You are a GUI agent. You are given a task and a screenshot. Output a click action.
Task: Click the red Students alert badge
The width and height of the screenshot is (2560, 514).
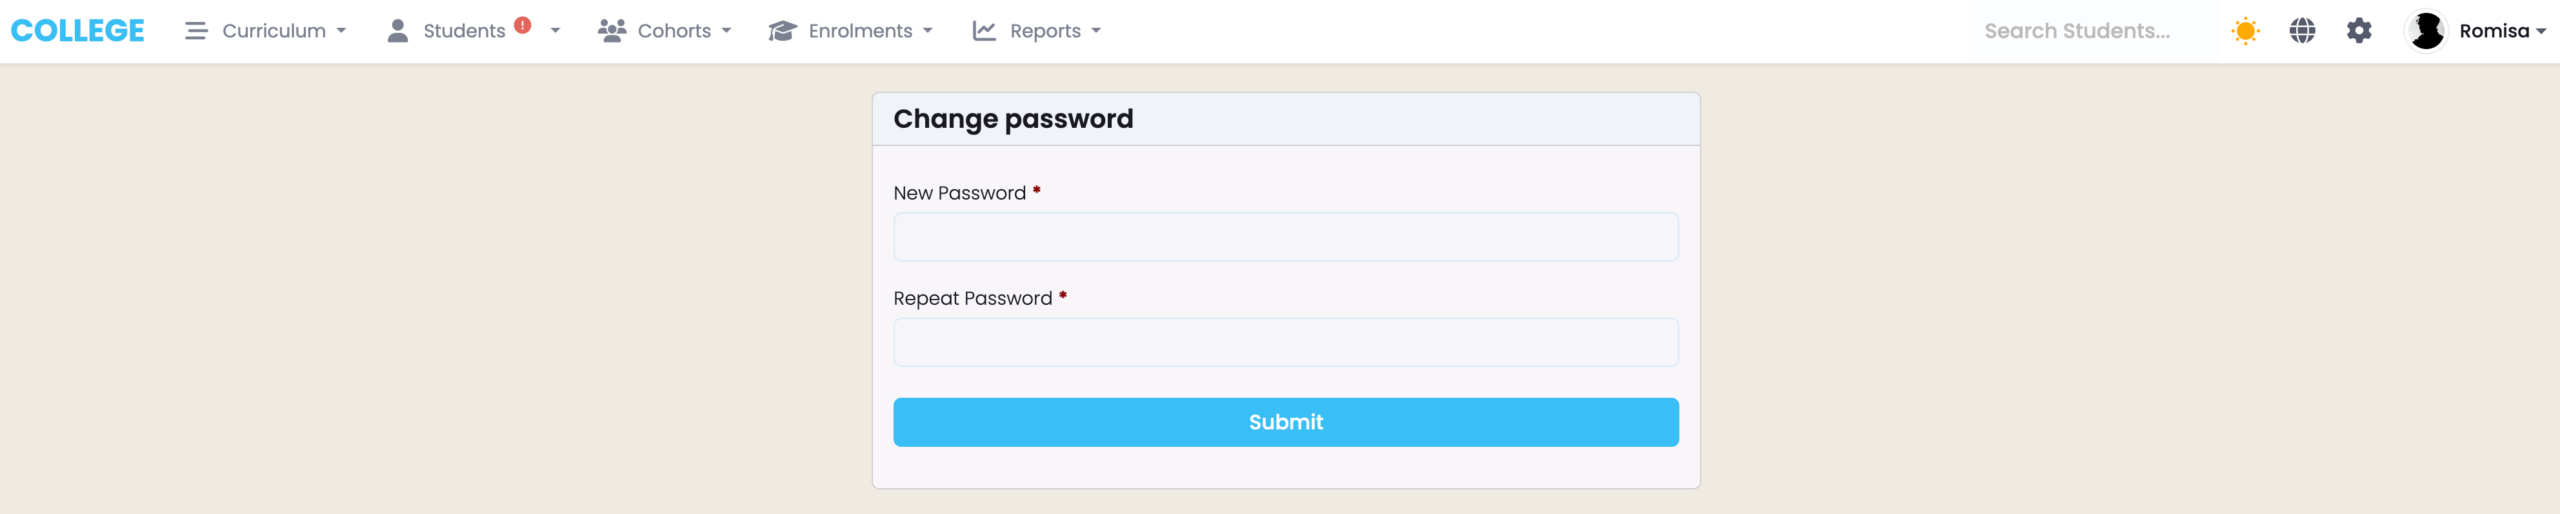(x=522, y=25)
